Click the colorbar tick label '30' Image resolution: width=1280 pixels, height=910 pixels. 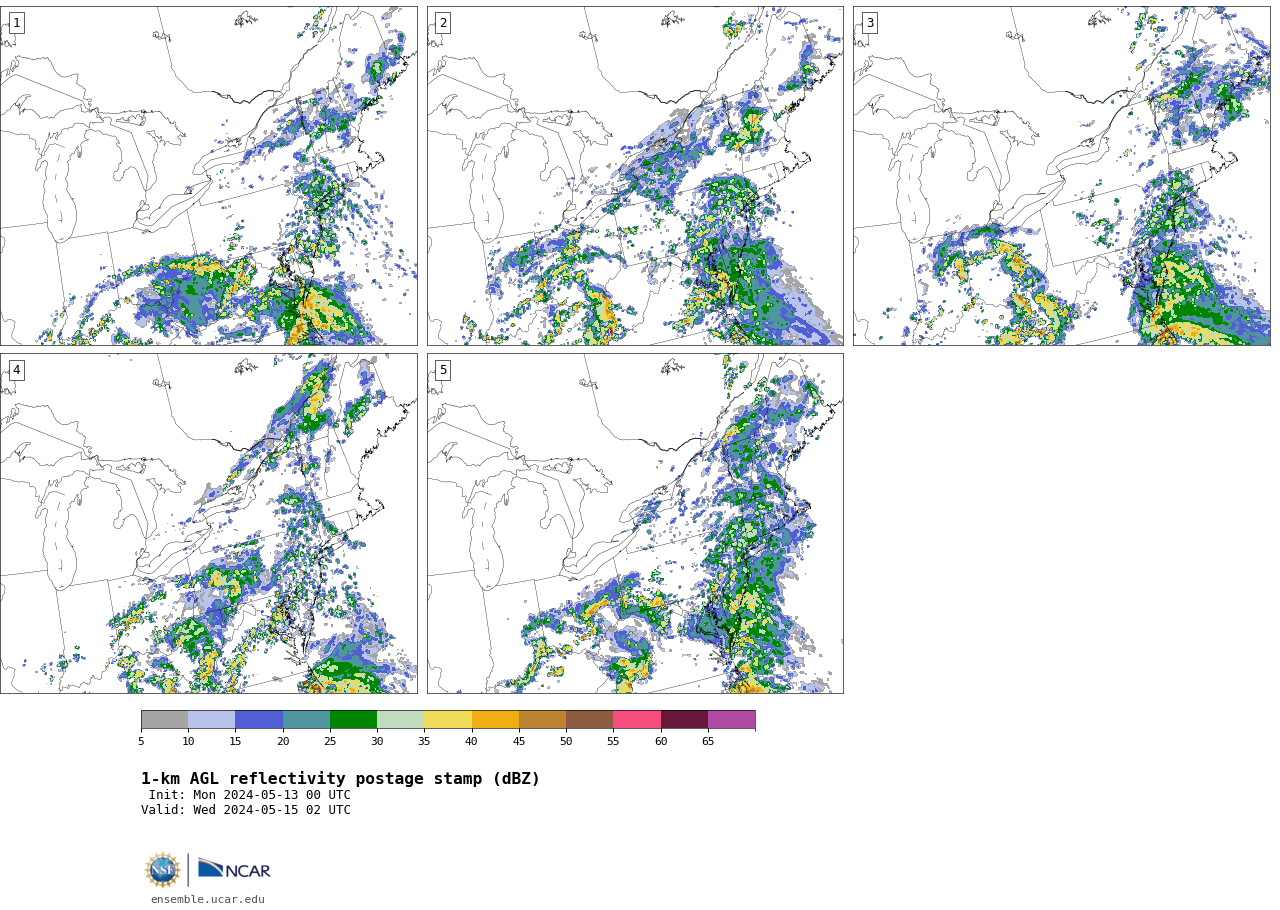pos(377,741)
